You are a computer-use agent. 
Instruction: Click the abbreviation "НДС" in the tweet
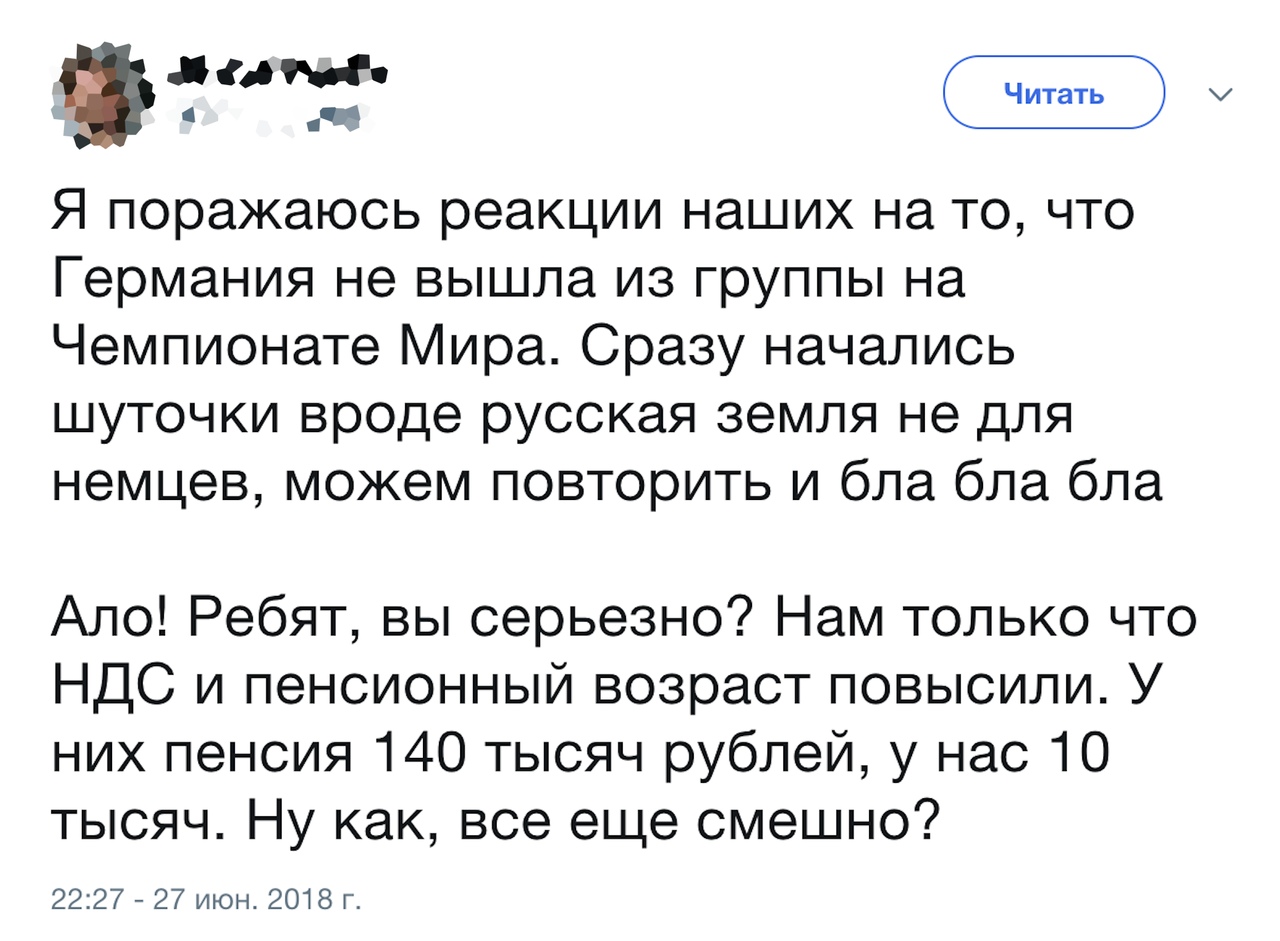pos(112,687)
